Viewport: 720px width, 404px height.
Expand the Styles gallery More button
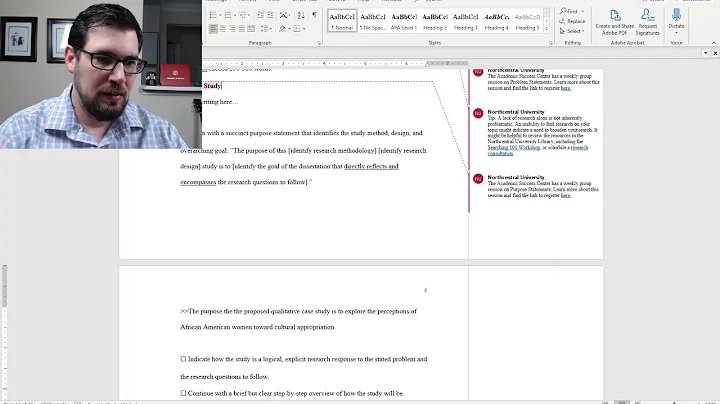(x=546, y=29)
